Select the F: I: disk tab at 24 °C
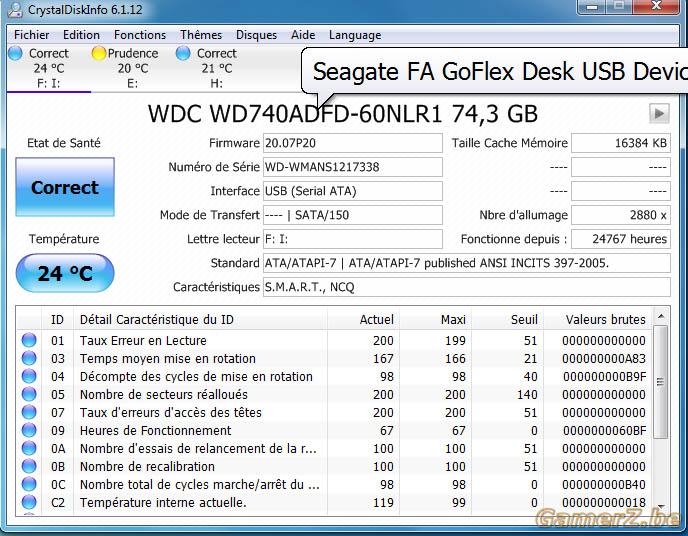Viewport: 688px width, 536px height. [48, 68]
